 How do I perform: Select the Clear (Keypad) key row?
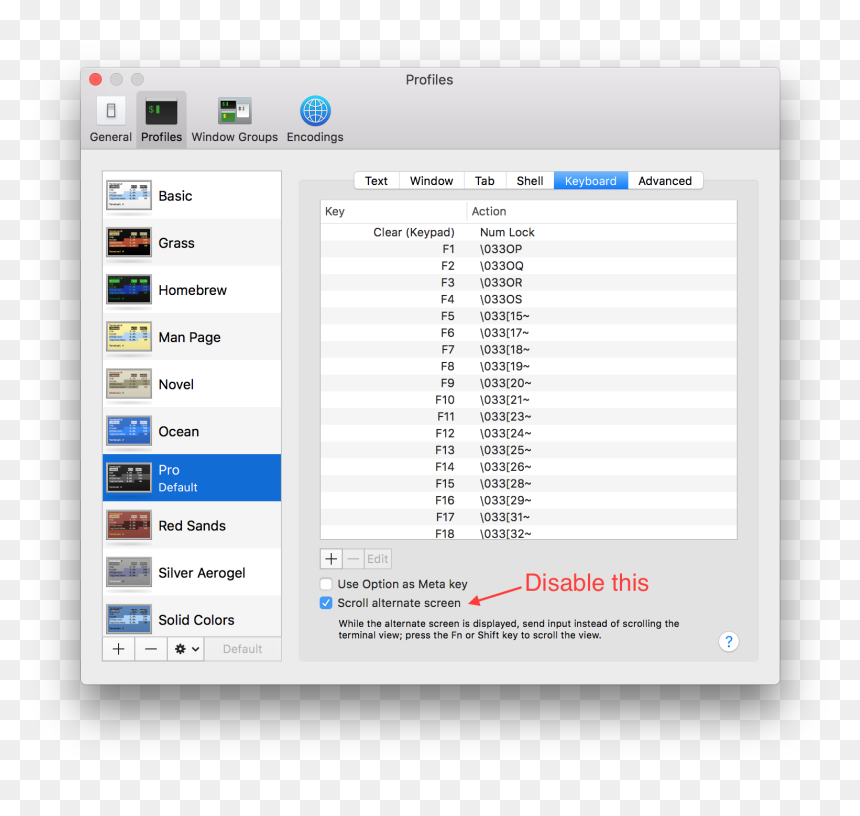pos(529,233)
